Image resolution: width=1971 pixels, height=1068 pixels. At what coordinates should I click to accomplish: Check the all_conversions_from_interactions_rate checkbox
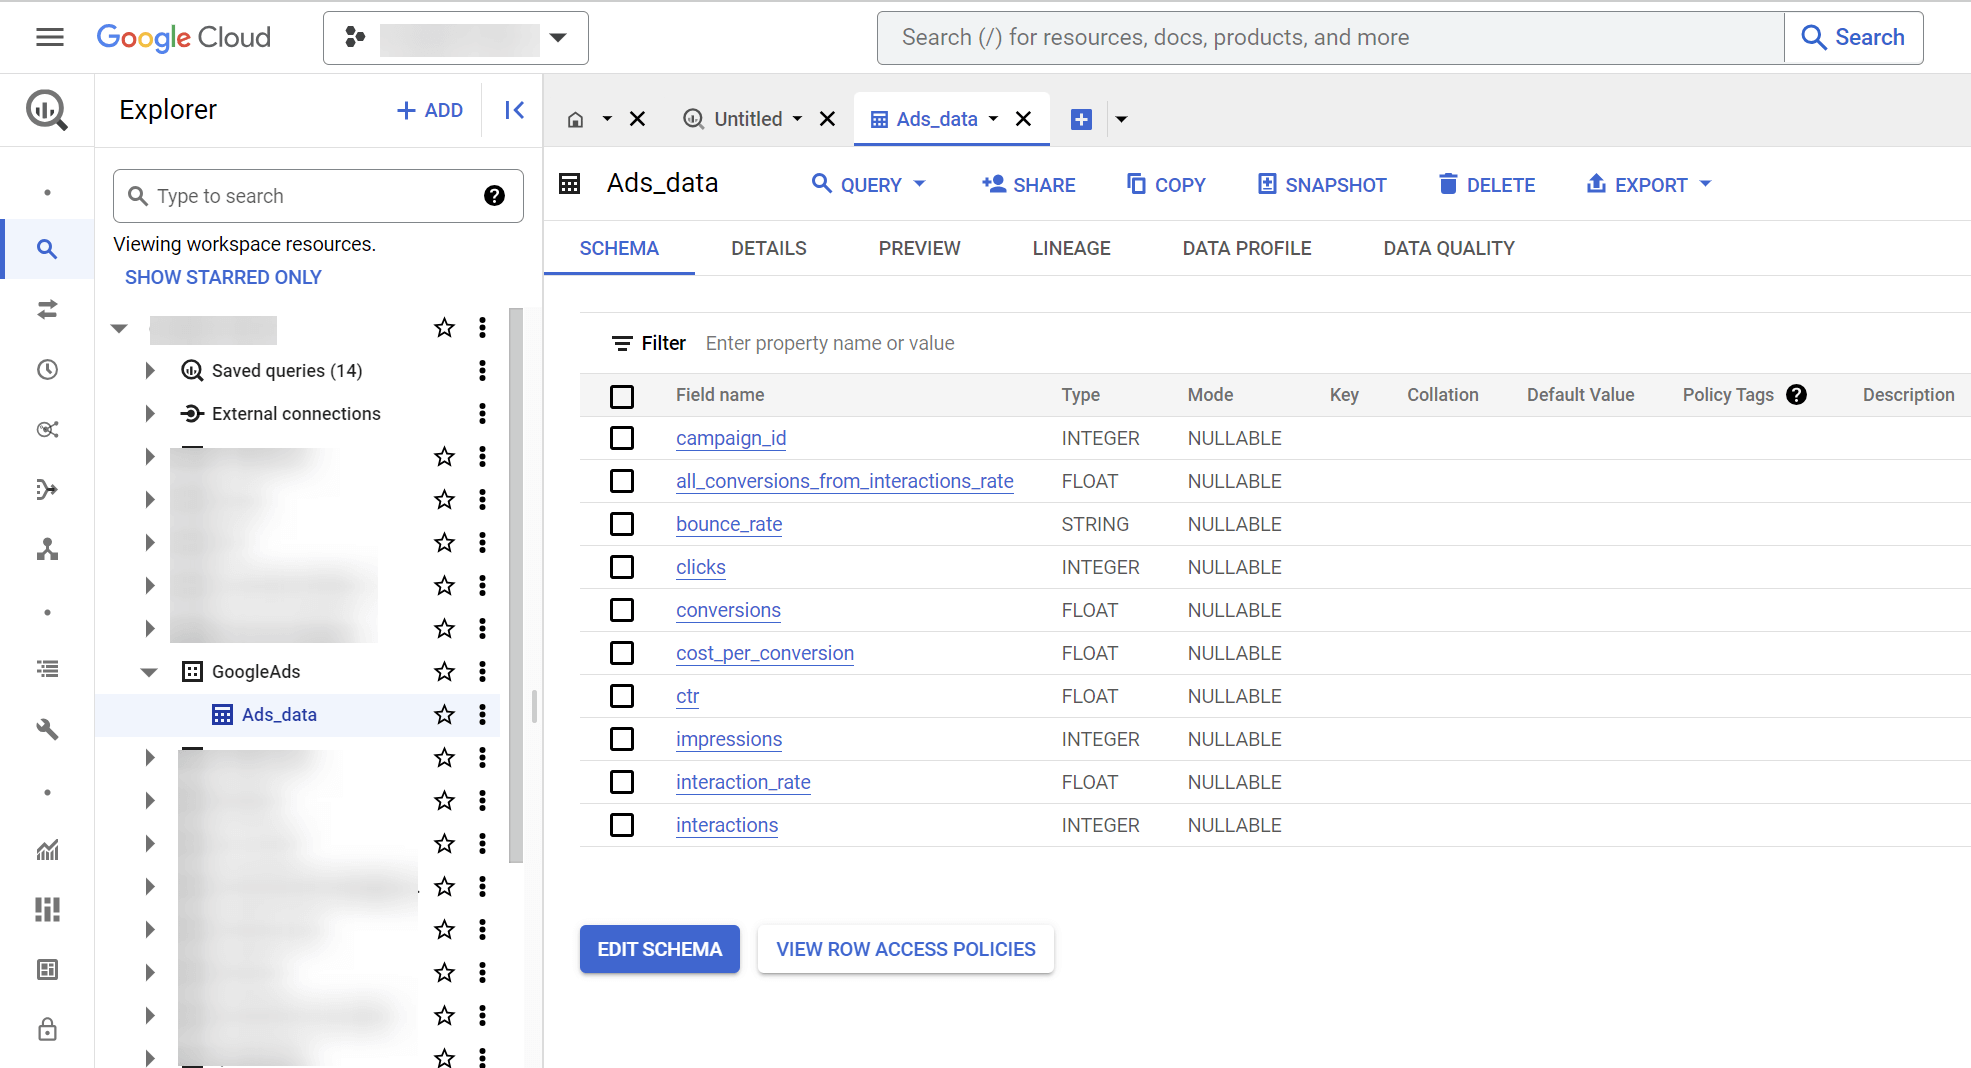click(x=622, y=481)
